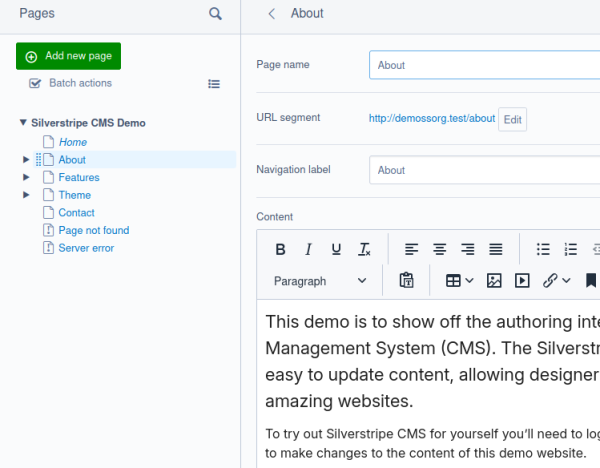
Task: Align text left
Action: coord(411,249)
